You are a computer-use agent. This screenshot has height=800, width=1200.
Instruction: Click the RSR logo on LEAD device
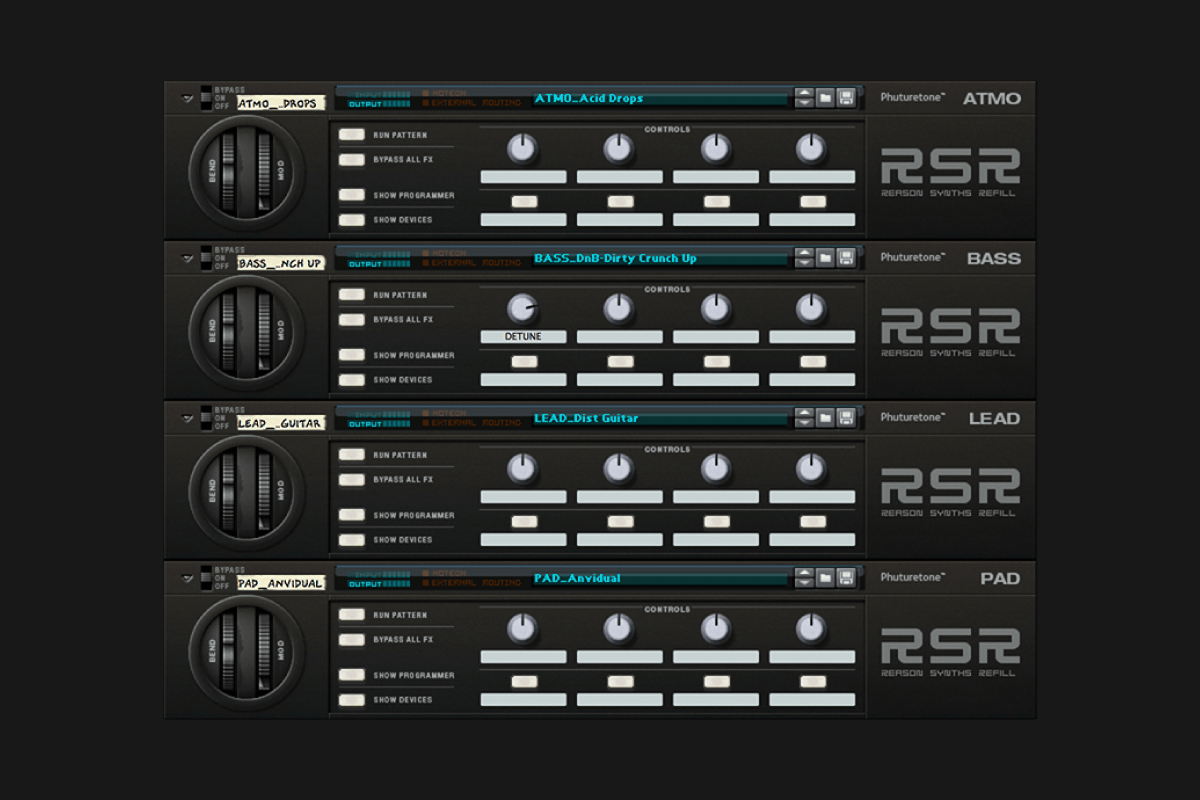pyautogui.click(x=950, y=485)
